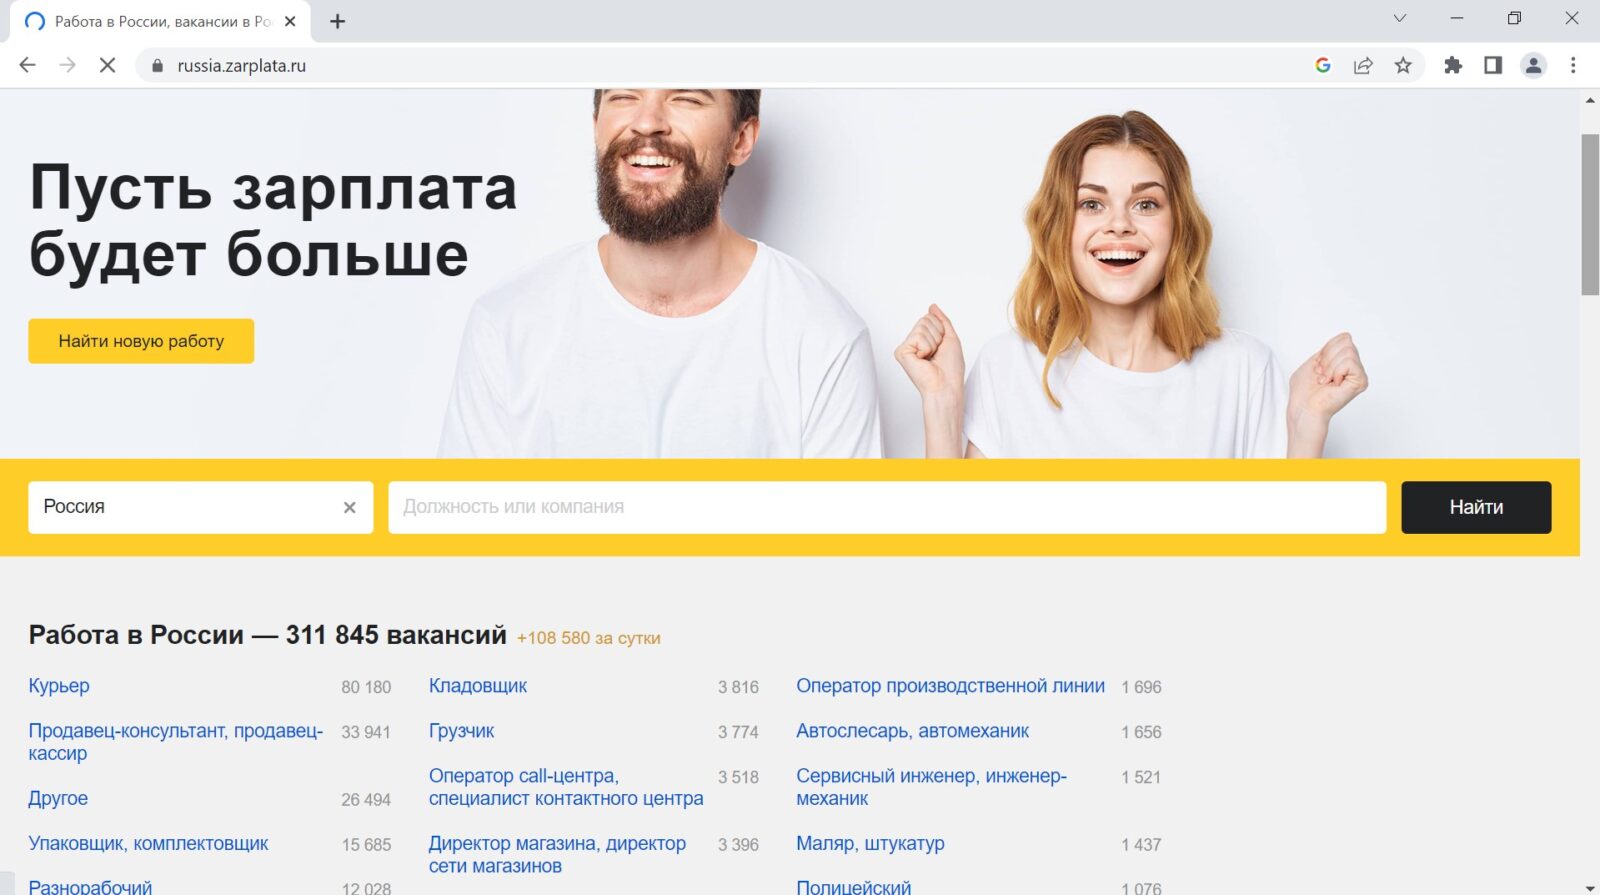The width and height of the screenshot is (1600, 895).
Task: Click the 33 941 vacancy count
Action: [x=366, y=732]
